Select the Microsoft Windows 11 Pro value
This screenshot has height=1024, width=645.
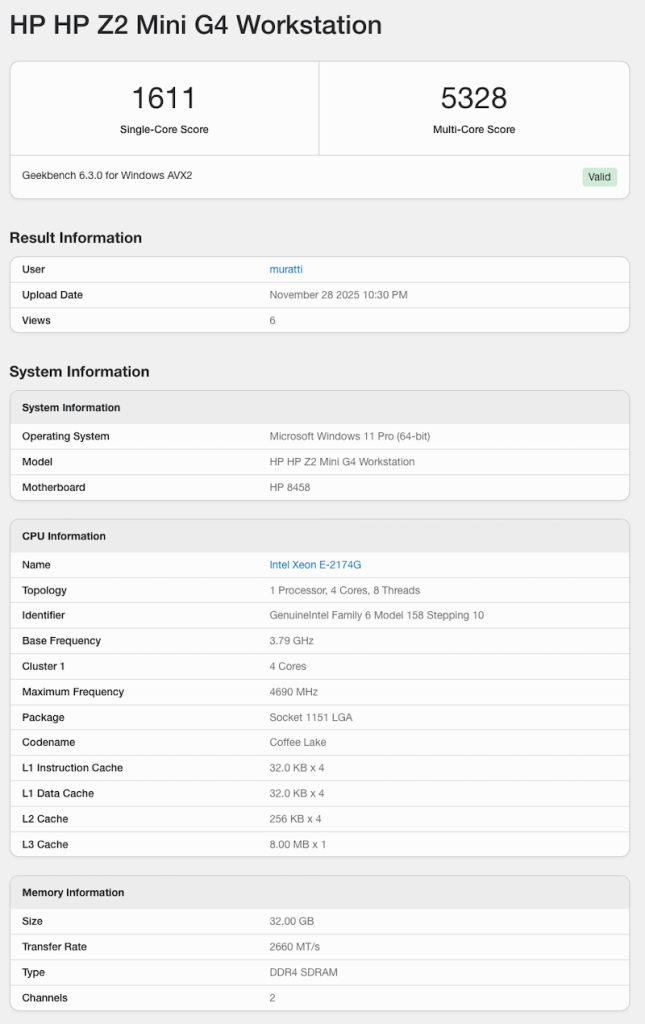(350, 436)
